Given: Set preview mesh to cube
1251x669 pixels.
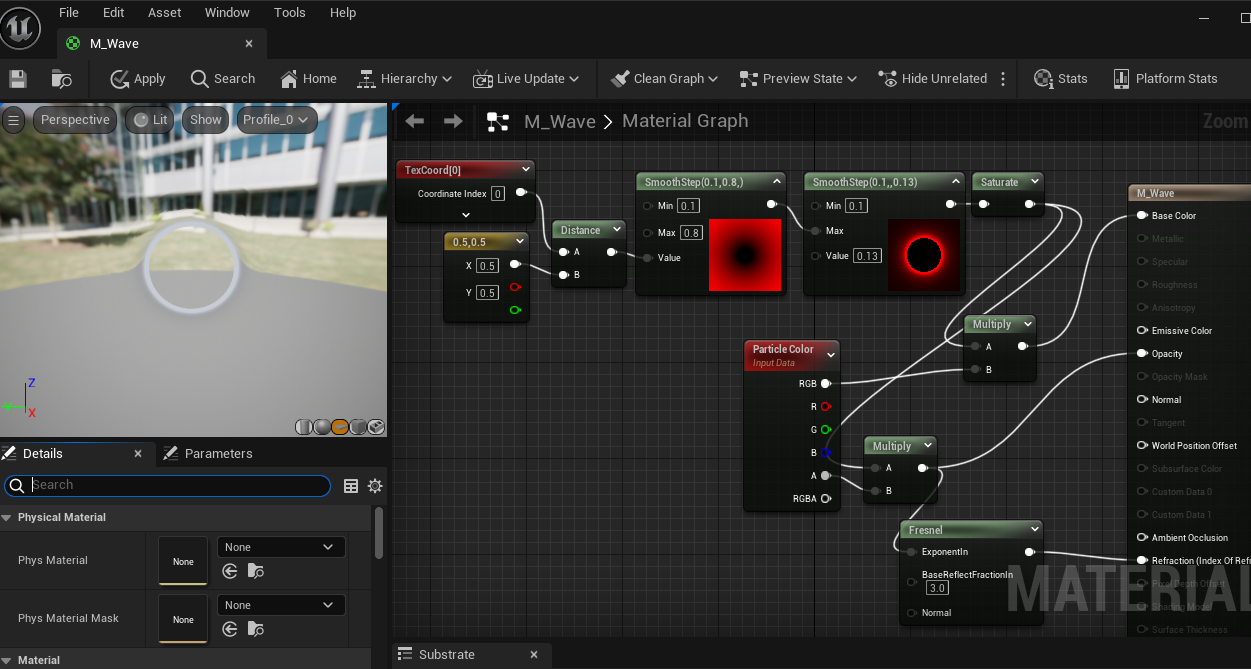Looking at the screenshot, I should pyautogui.click(x=358, y=427).
